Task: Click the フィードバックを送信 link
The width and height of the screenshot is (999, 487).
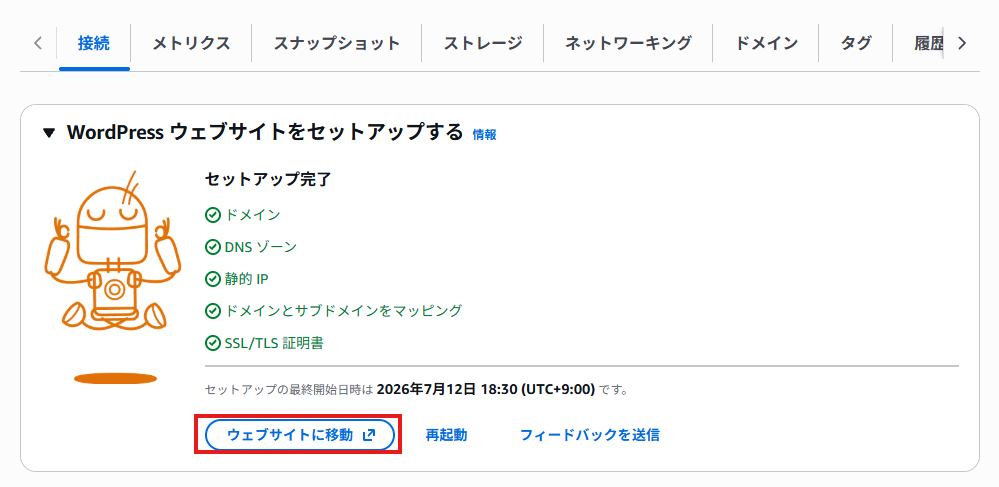Action: [x=590, y=435]
